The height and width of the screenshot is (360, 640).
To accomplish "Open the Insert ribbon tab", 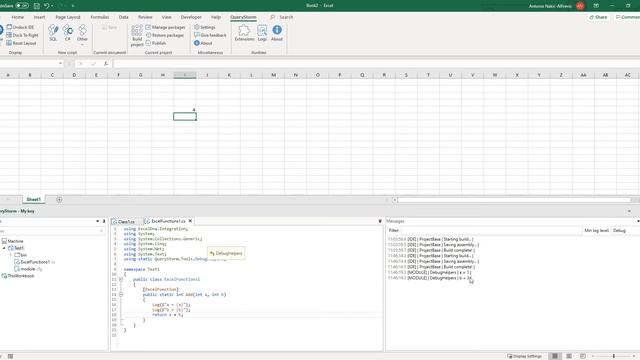I will coord(40,17).
